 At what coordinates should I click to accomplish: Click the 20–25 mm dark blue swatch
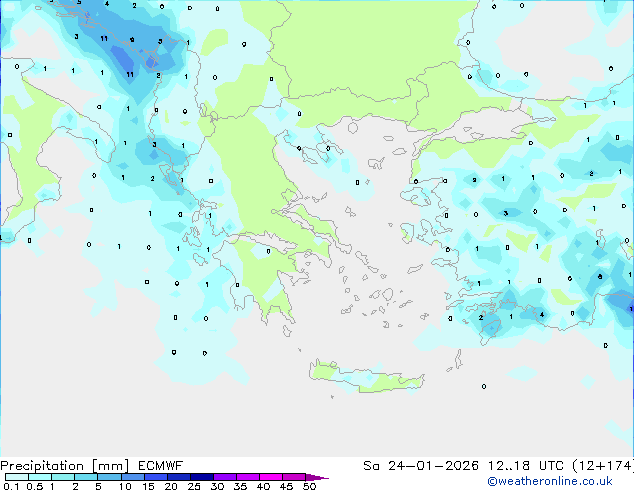(178, 477)
